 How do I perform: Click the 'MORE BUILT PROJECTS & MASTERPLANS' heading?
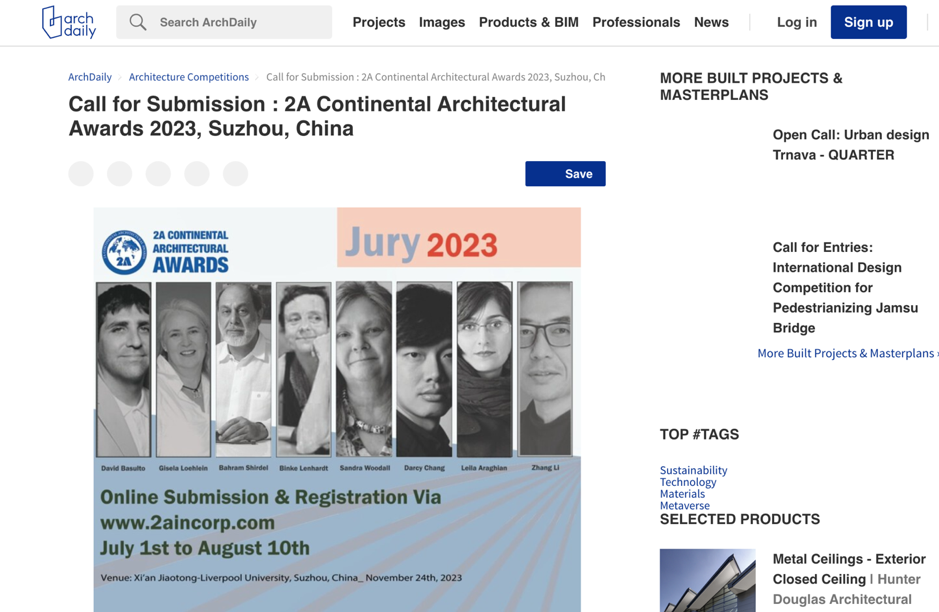pyautogui.click(x=751, y=86)
